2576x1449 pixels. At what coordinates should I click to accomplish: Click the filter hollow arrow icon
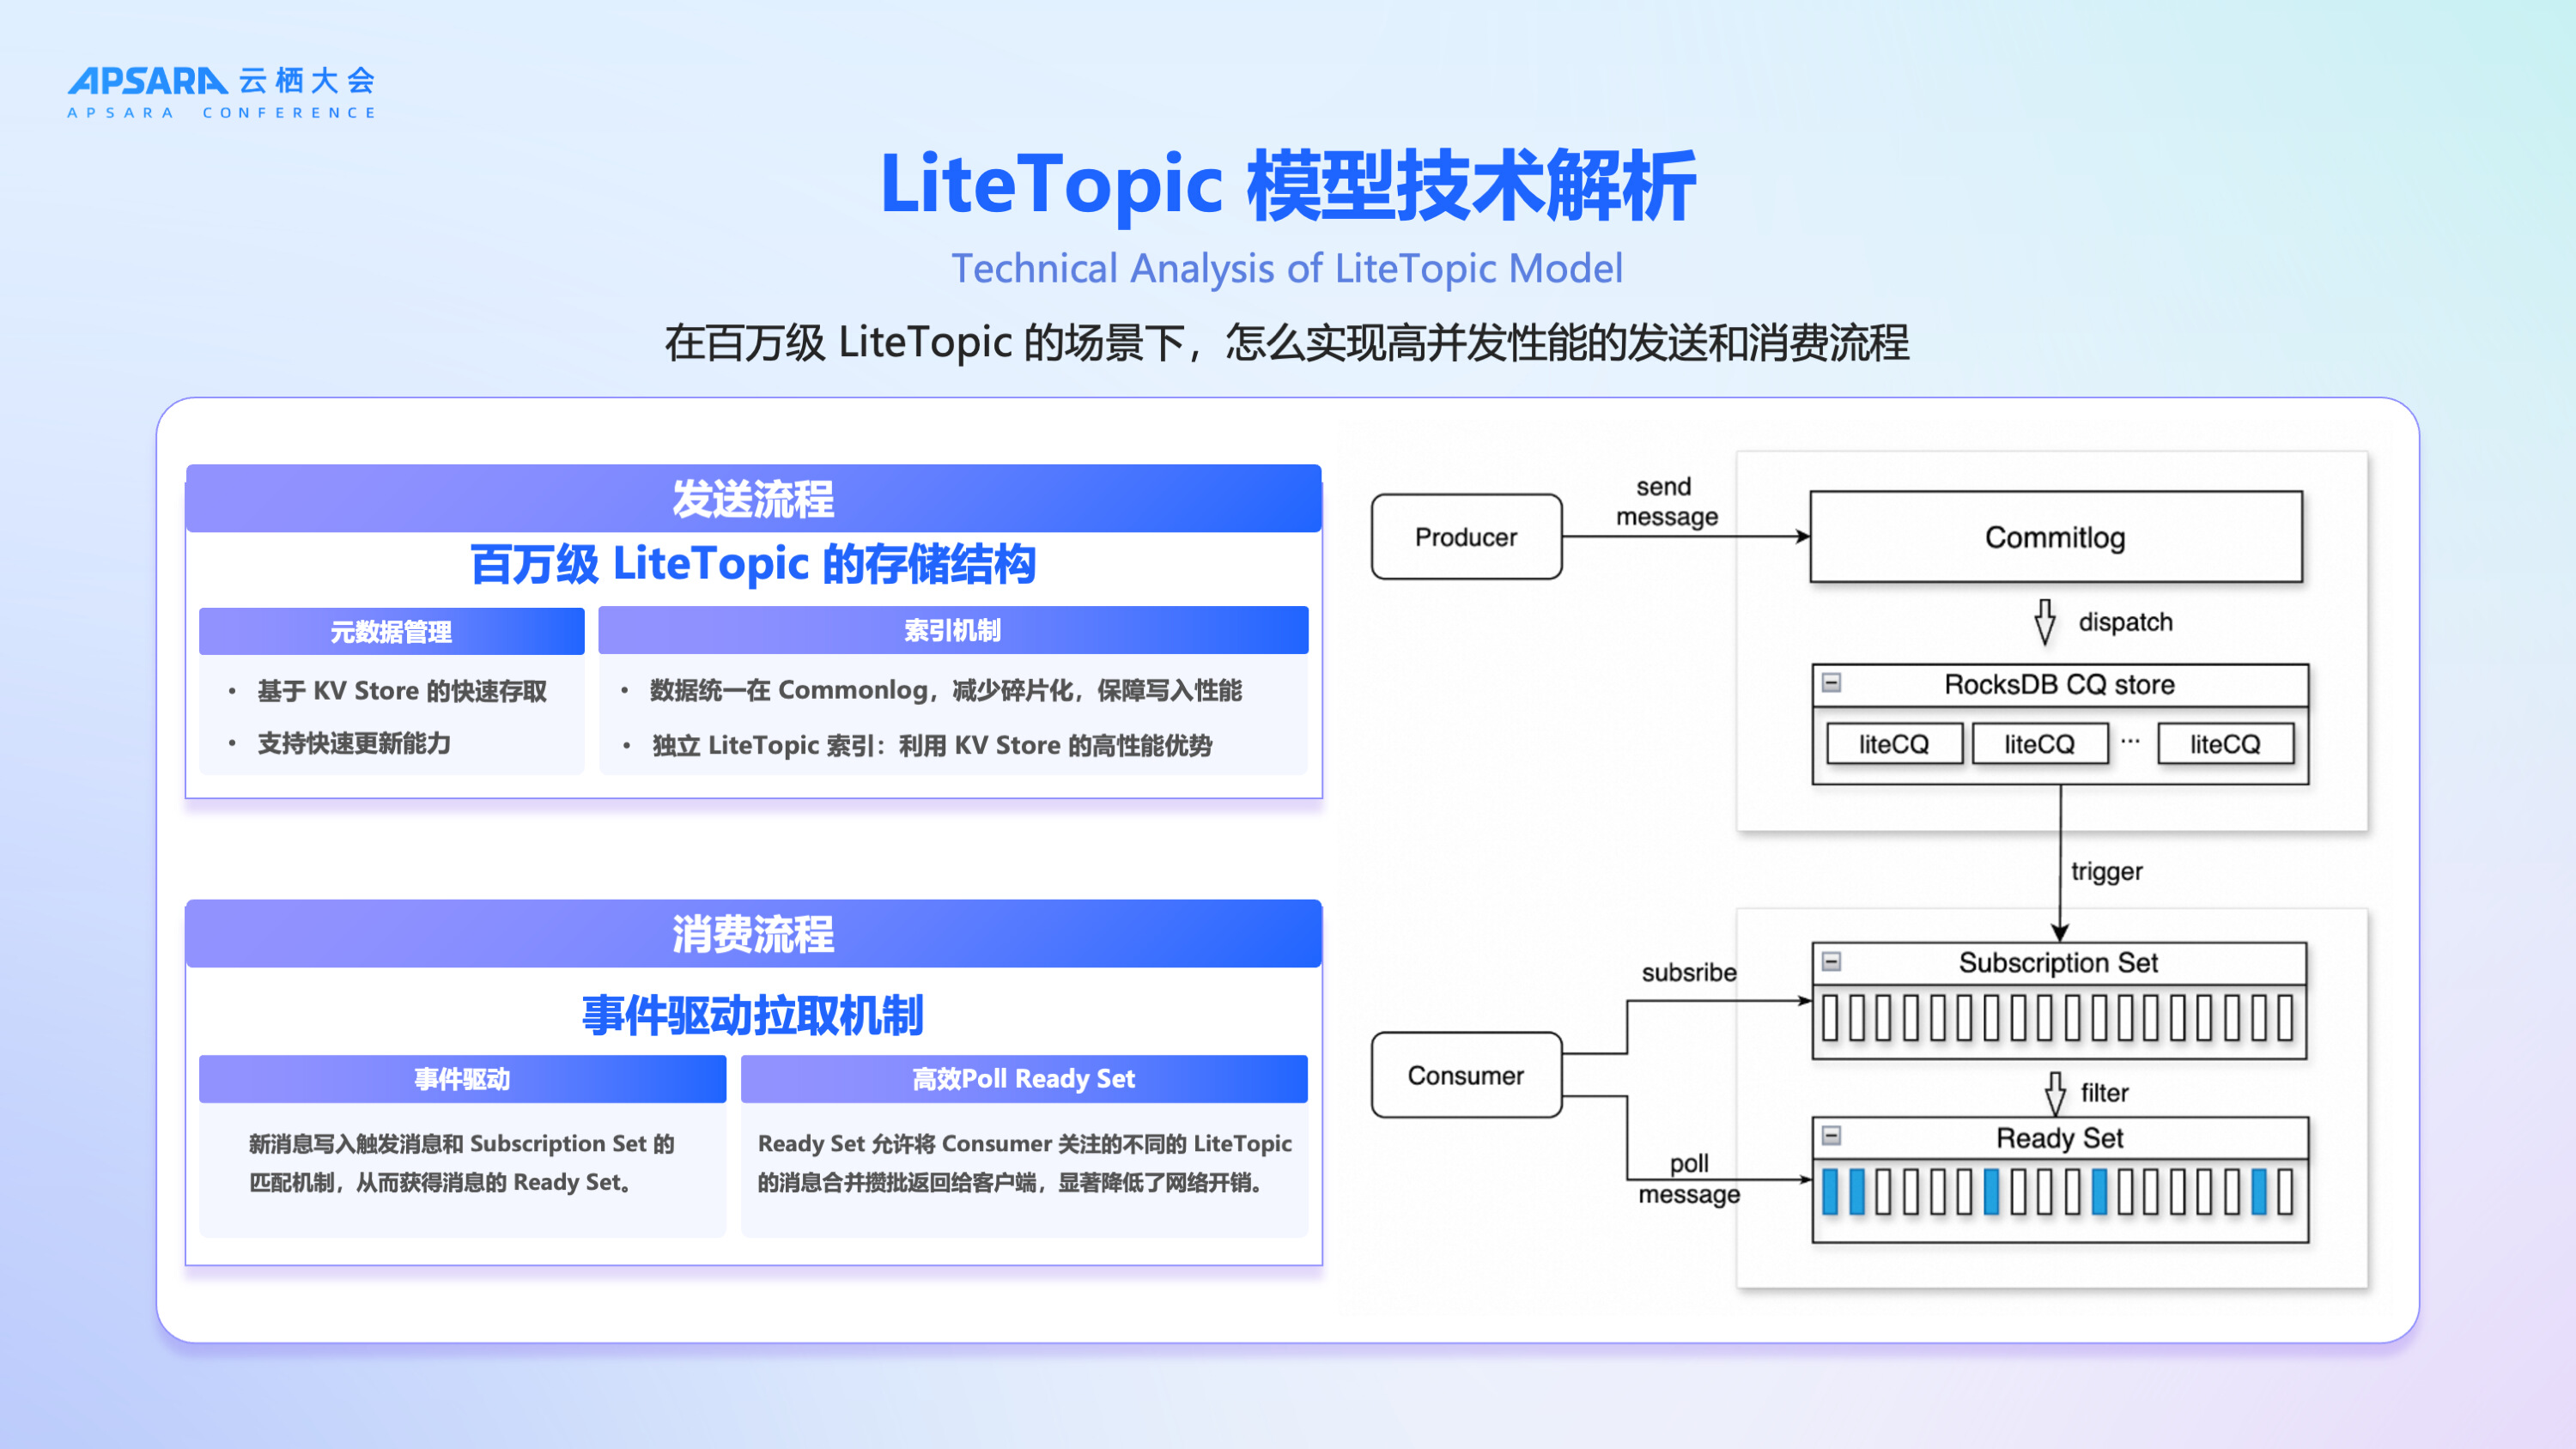pyautogui.click(x=2055, y=1092)
